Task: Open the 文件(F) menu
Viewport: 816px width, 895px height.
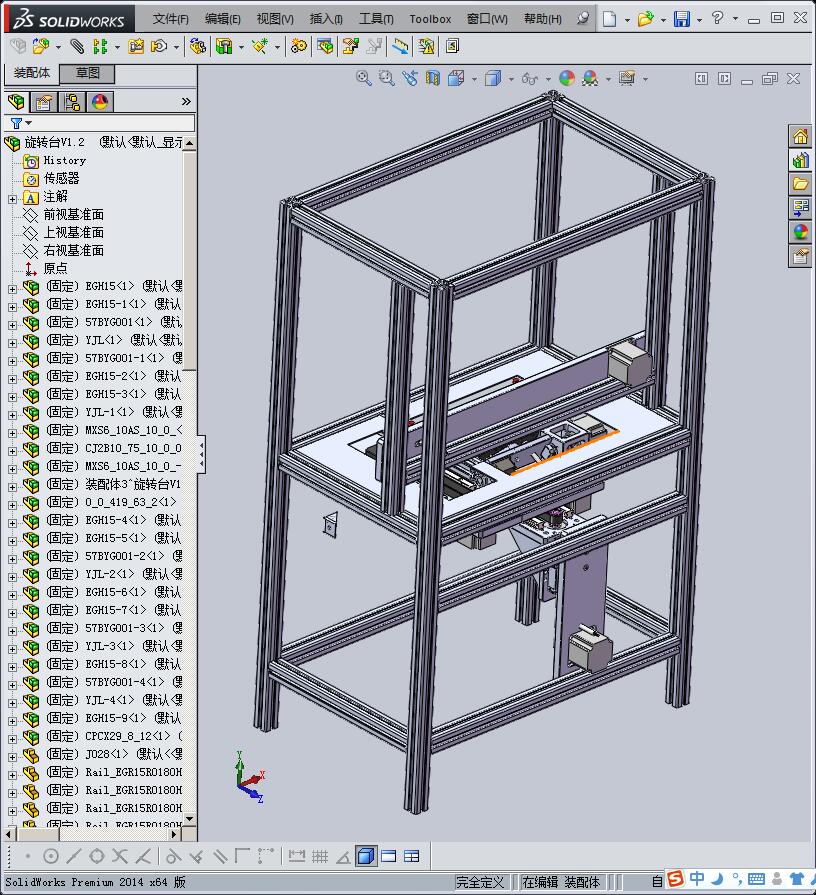Action: pyautogui.click(x=171, y=19)
